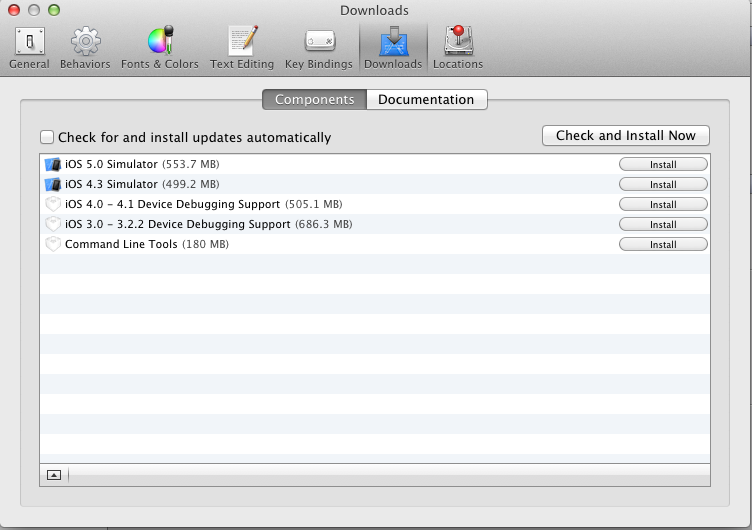The width and height of the screenshot is (752, 530).
Task: Install the iOS 5.0 Simulator
Action: (x=663, y=165)
